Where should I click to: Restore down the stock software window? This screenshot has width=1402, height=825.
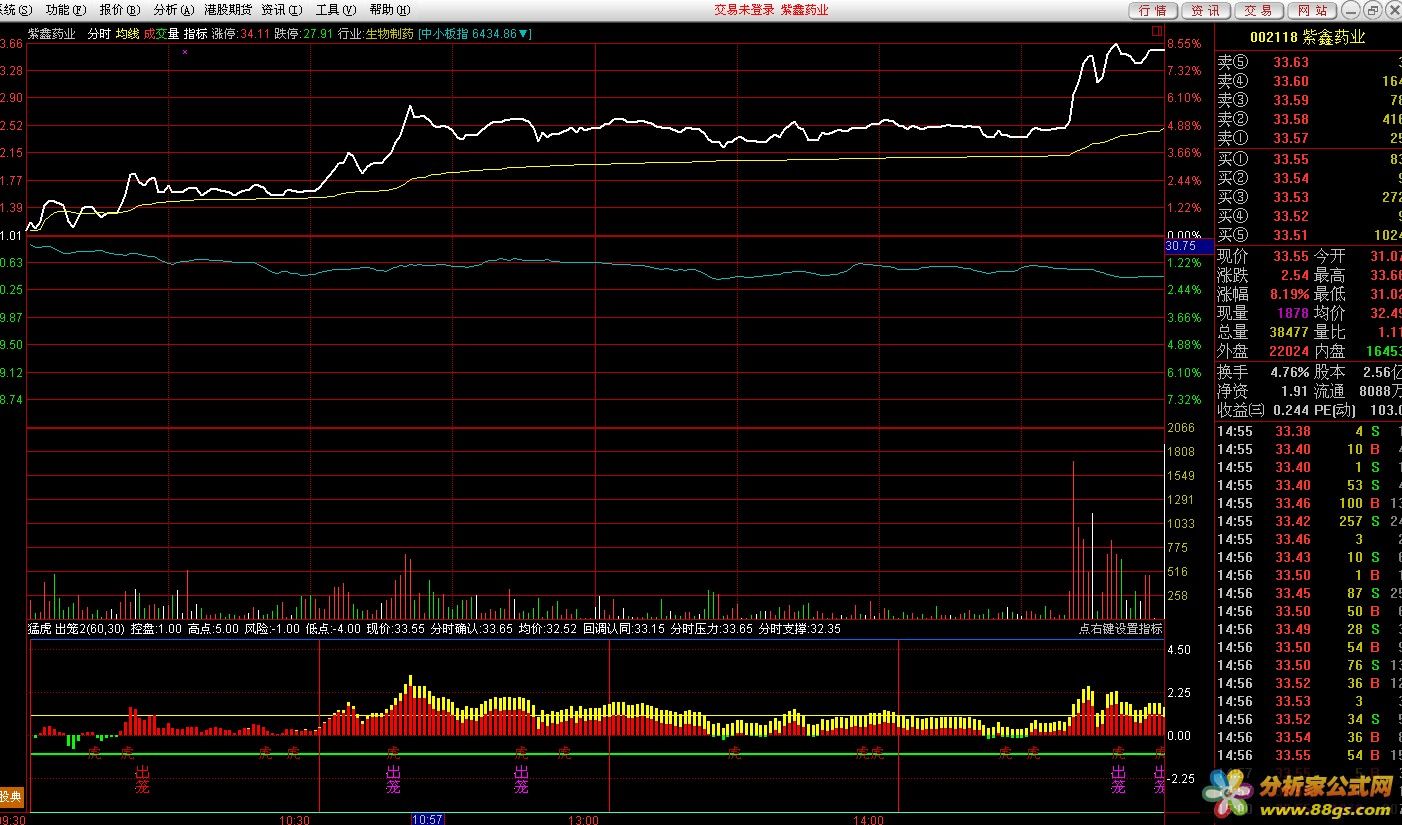[x=1371, y=9]
